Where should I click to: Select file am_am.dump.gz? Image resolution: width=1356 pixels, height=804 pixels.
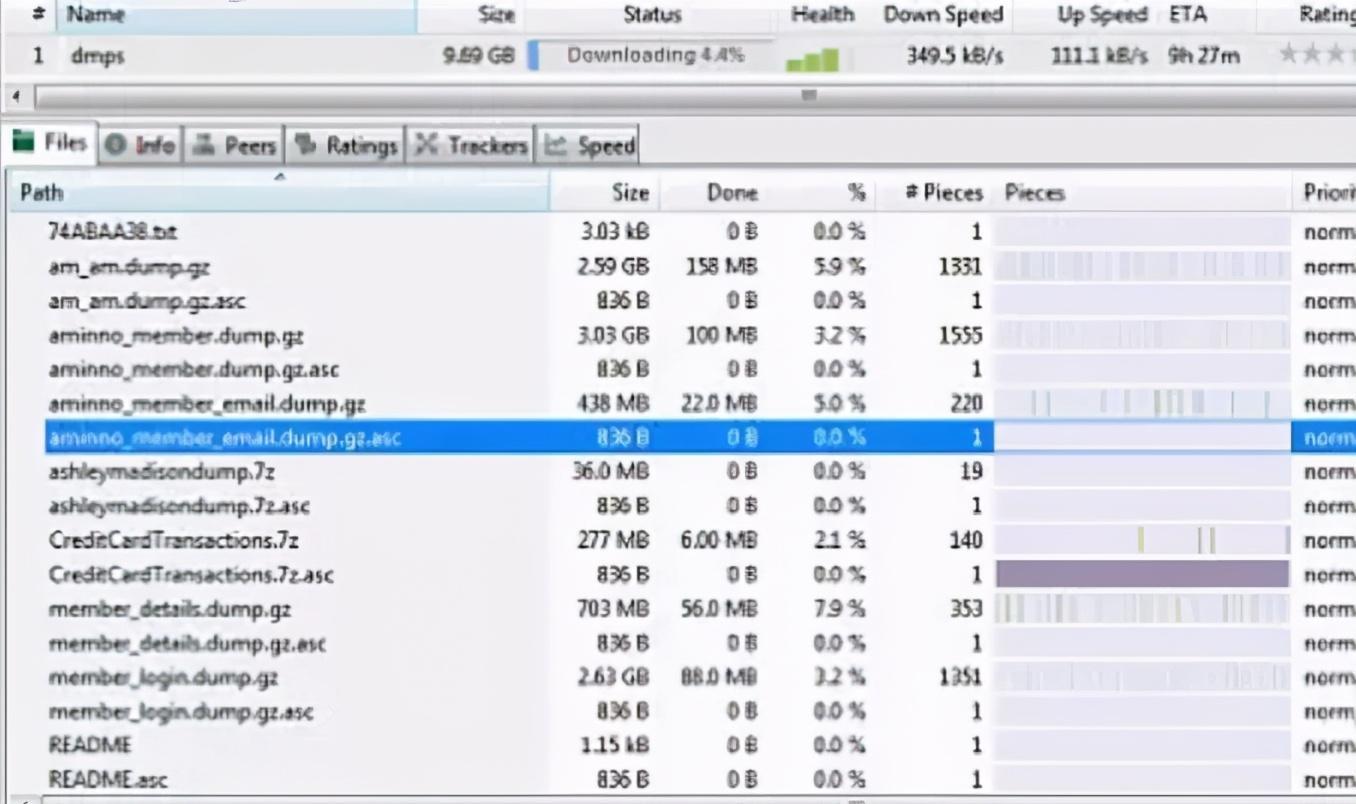tap(129, 267)
